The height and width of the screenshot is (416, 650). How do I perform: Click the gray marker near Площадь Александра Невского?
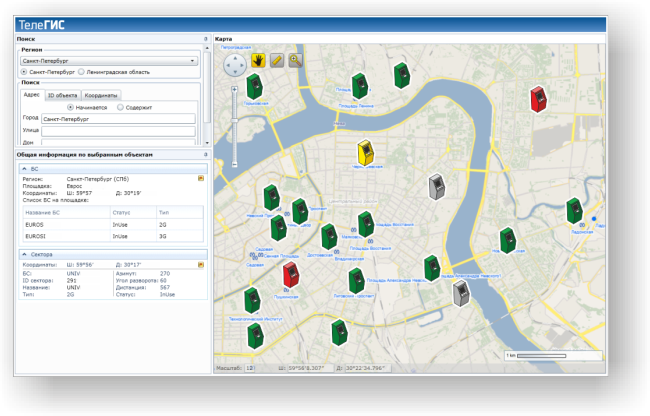pos(461,293)
